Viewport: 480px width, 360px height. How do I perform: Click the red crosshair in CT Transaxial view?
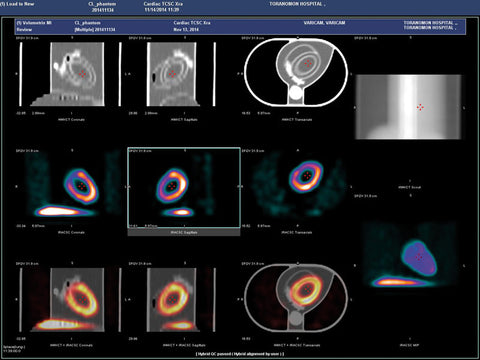[308, 63]
